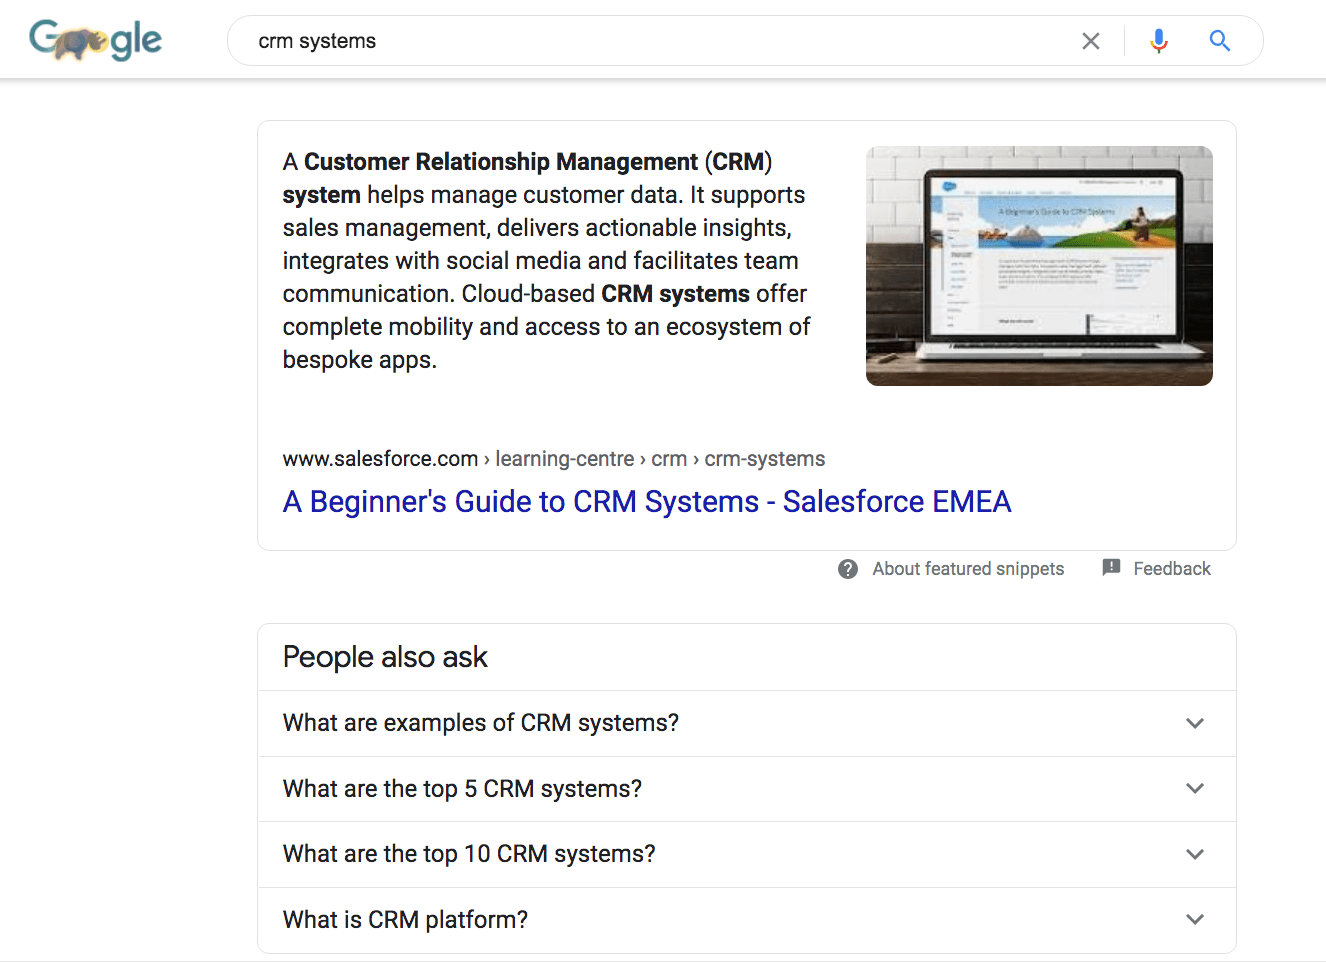The image size is (1326, 962).
Task: Click the www.salesforce.com breadcrumb URL
Action: pyautogui.click(x=554, y=459)
